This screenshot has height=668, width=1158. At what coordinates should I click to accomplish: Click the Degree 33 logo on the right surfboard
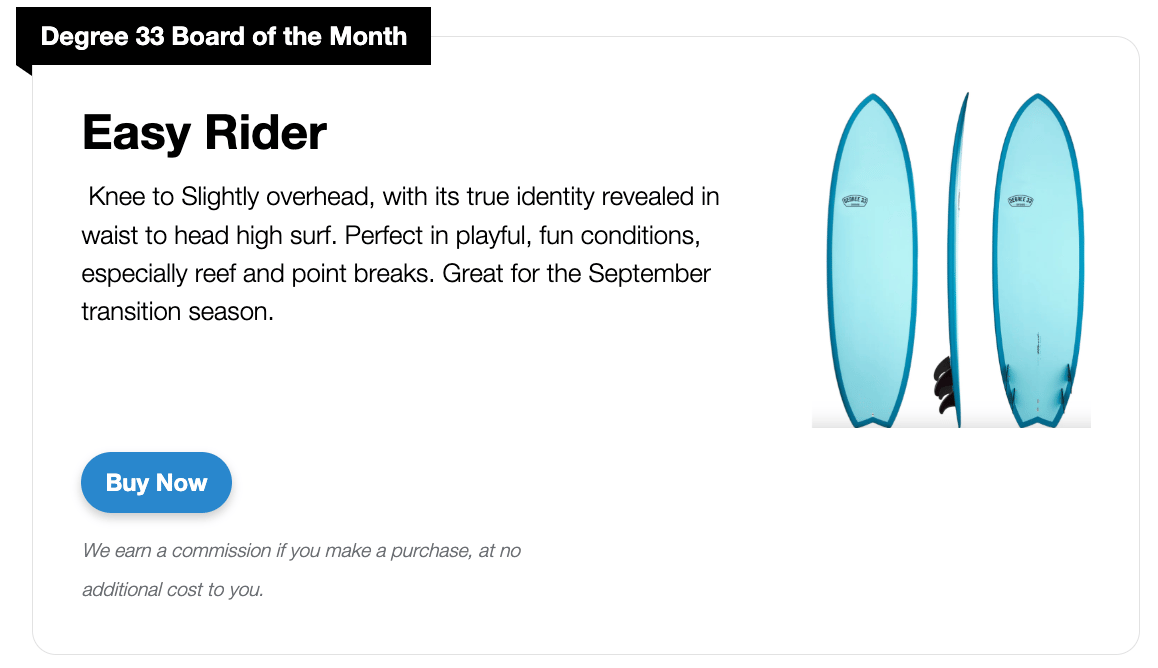point(1021,201)
